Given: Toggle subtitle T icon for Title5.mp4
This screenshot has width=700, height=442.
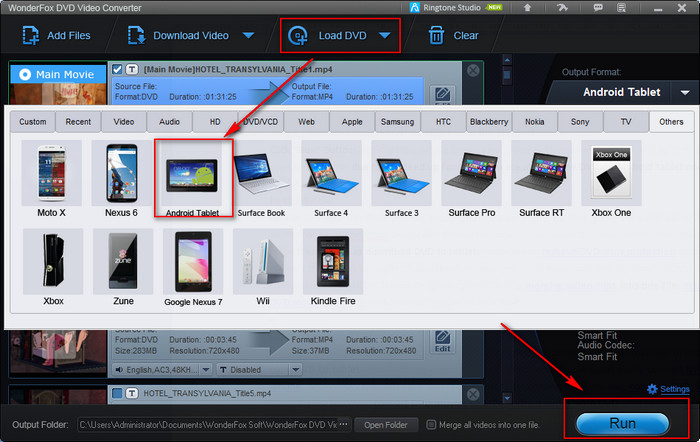Looking at the screenshot, I should [x=132, y=393].
